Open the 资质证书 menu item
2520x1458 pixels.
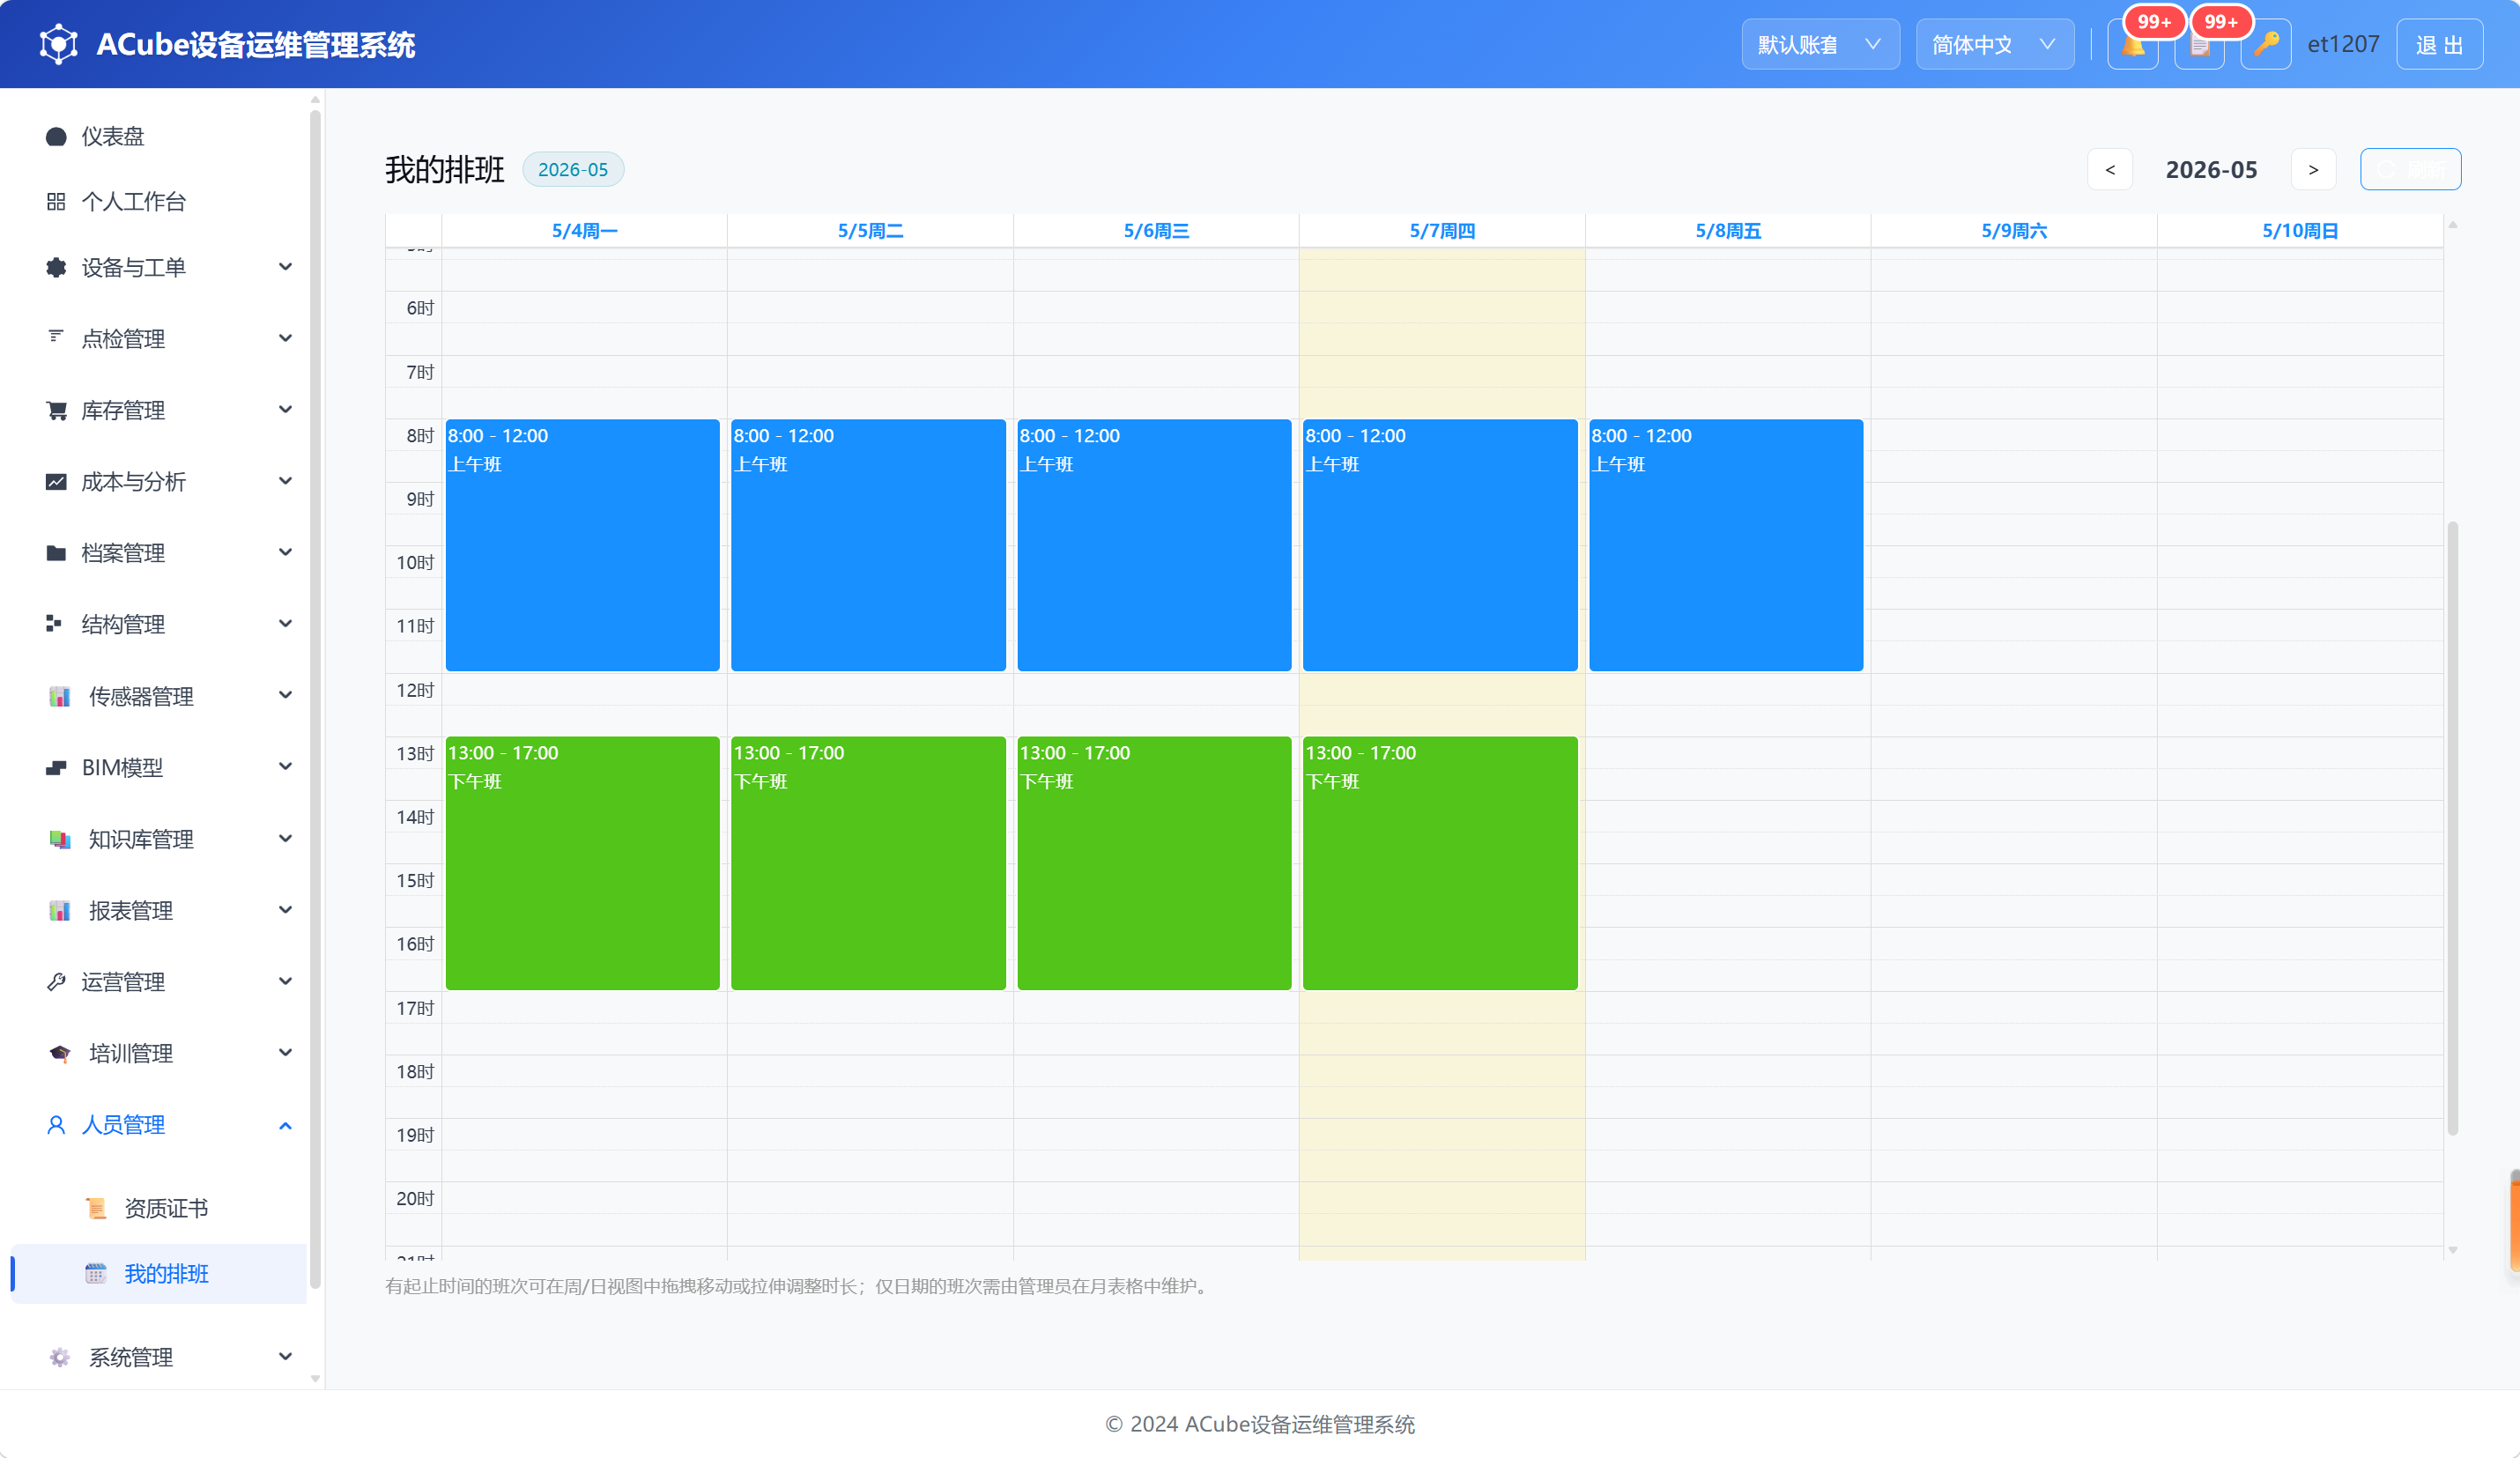pyautogui.click(x=160, y=1208)
